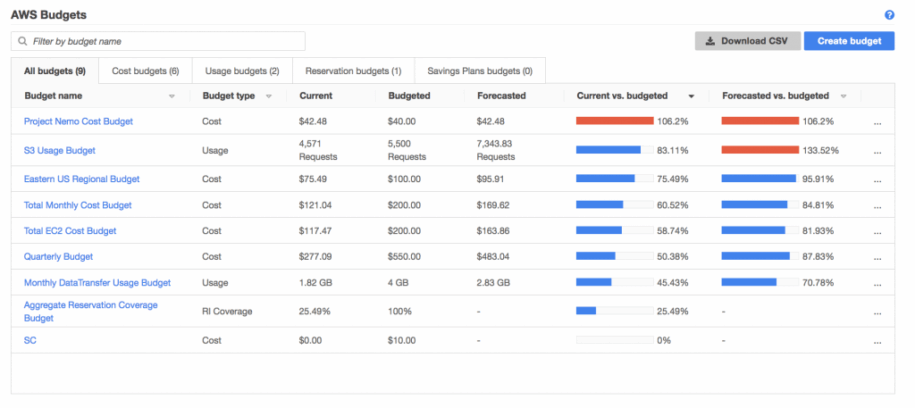Open the SC budget link
The width and height of the screenshot is (915, 408).
pyautogui.click(x=30, y=340)
